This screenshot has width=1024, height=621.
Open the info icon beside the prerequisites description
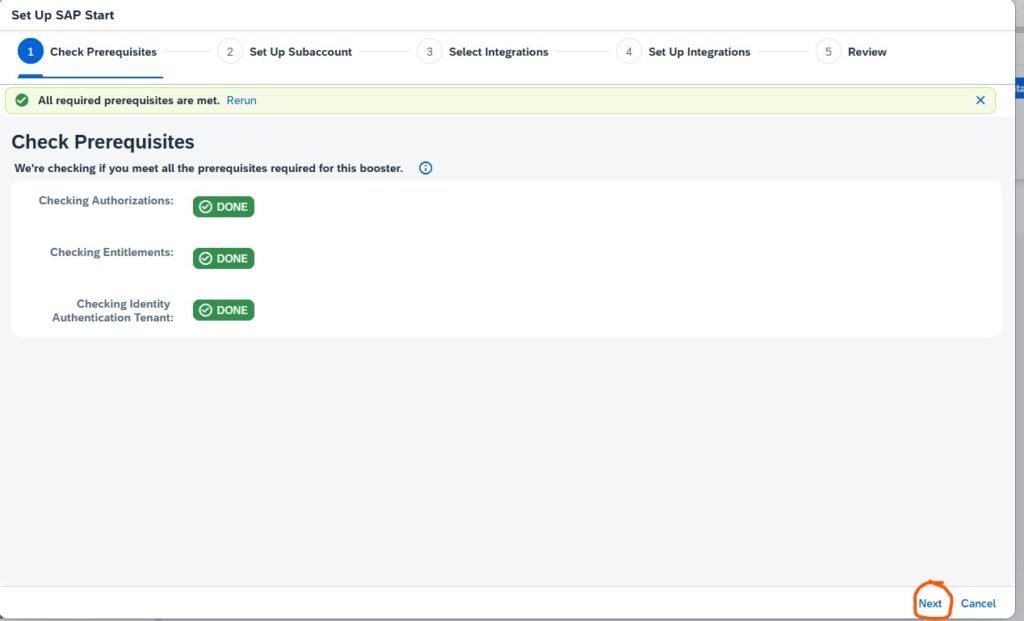pyautogui.click(x=425, y=168)
